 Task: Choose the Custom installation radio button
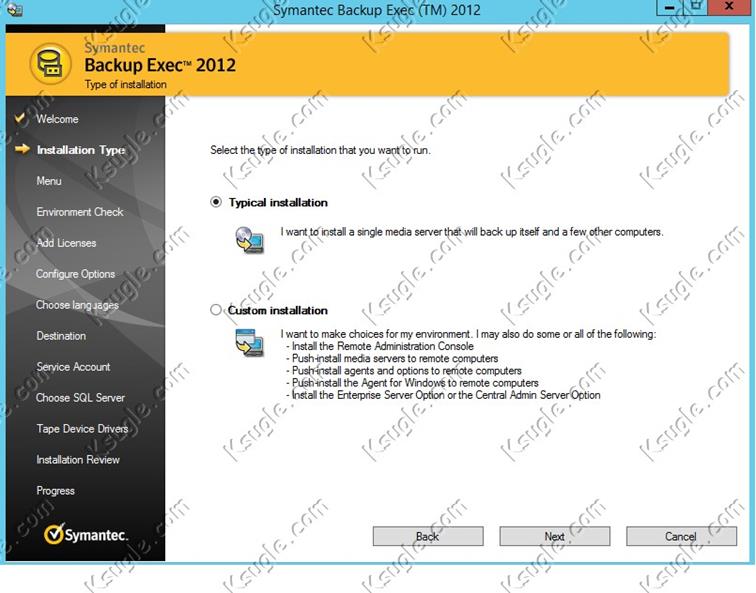(x=216, y=310)
